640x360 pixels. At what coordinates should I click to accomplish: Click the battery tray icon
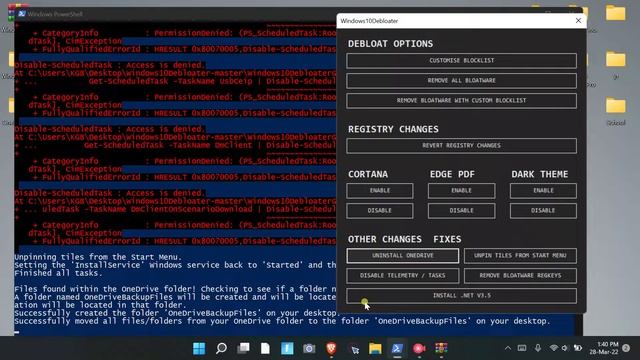(x=578, y=348)
